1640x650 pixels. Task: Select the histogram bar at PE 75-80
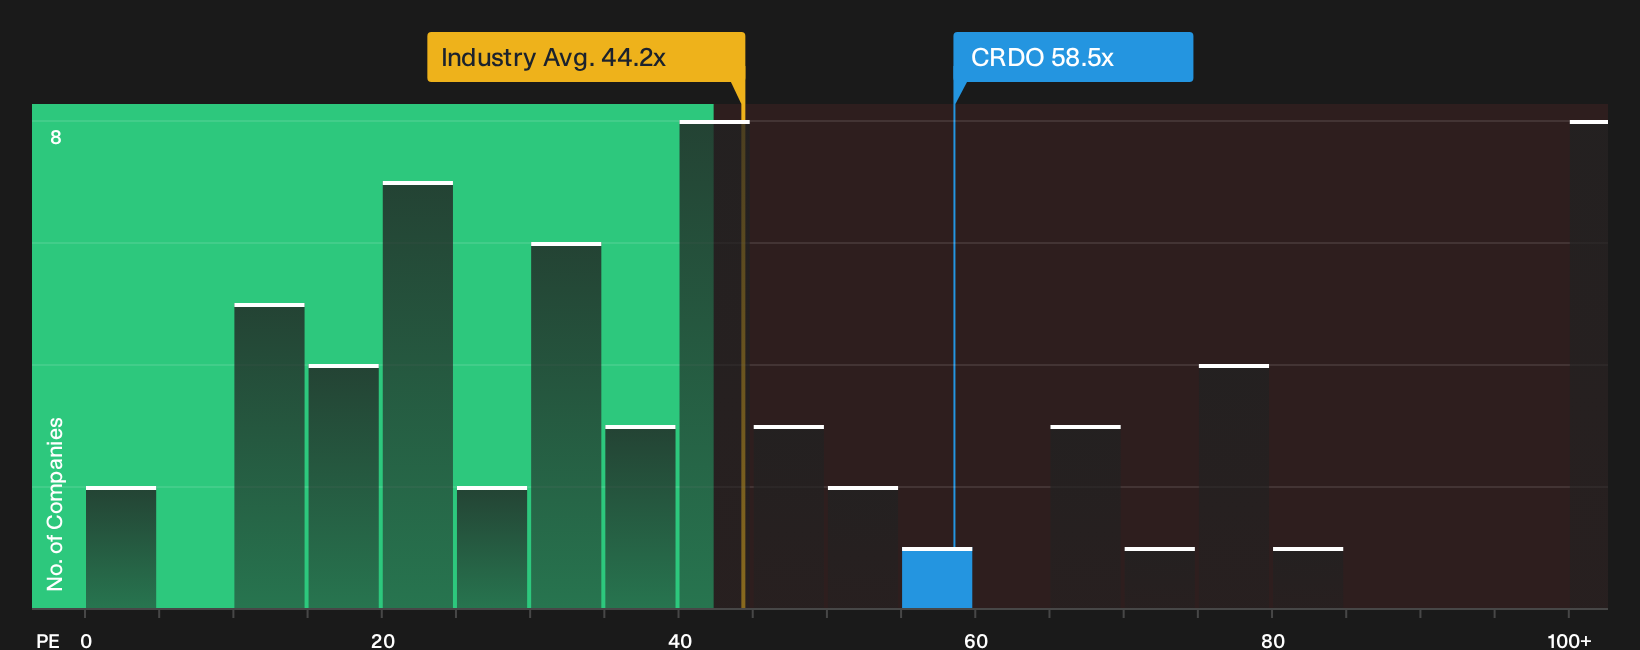pos(1234,486)
